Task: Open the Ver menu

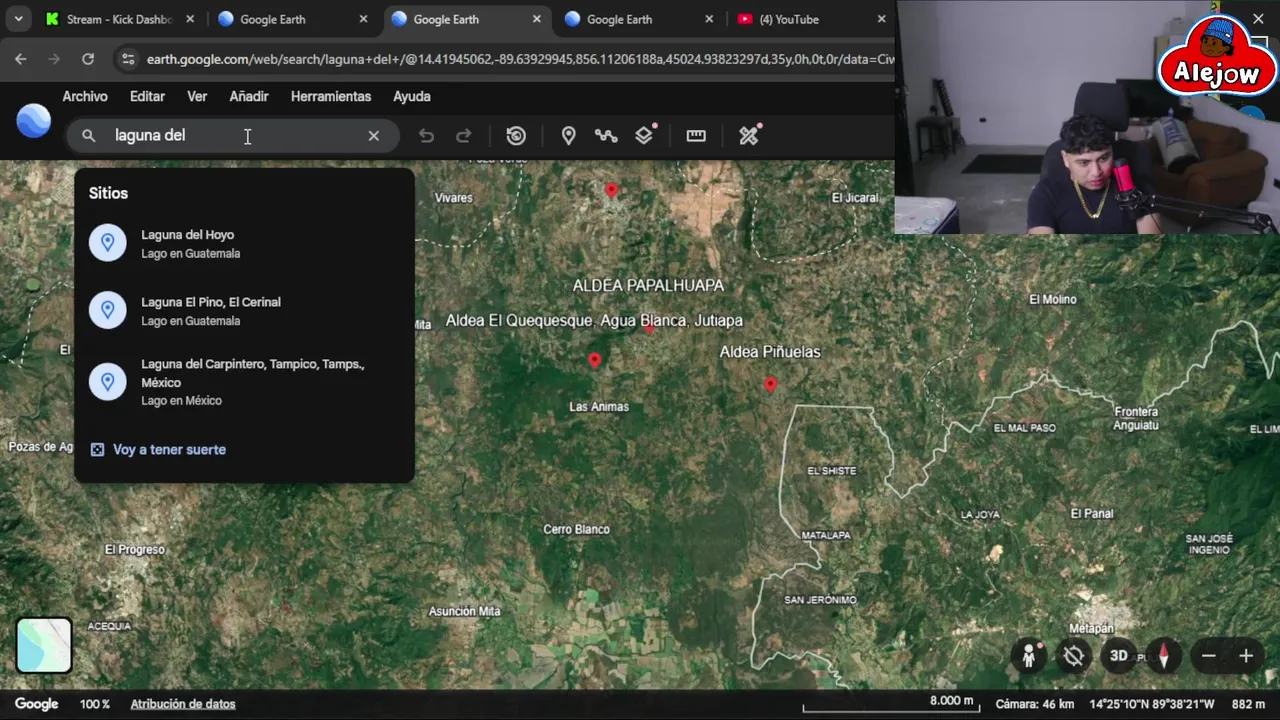Action: pyautogui.click(x=197, y=97)
